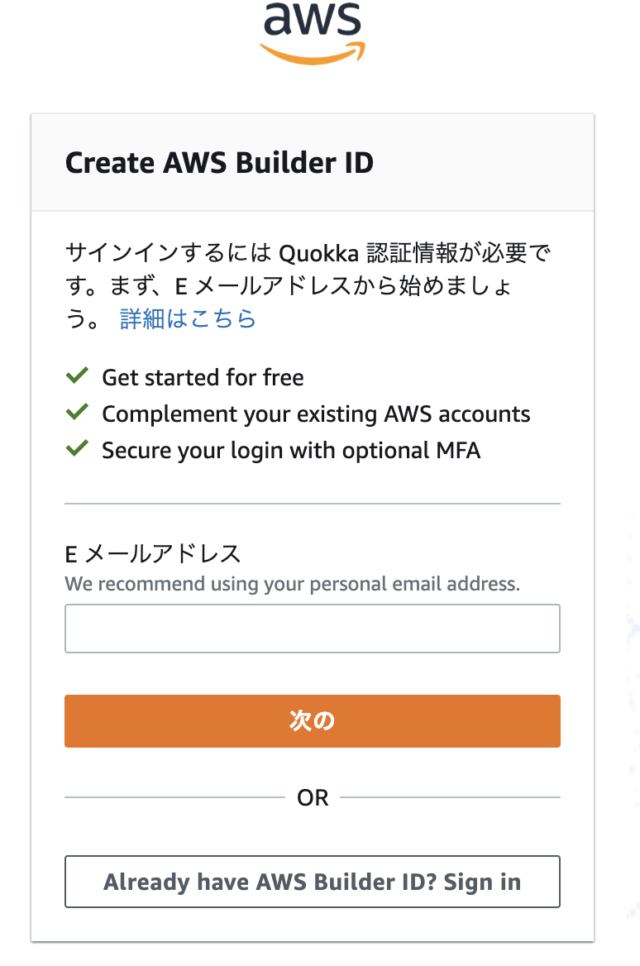
Task: Click inside the E メールアドレス input field
Action: click(x=312, y=628)
